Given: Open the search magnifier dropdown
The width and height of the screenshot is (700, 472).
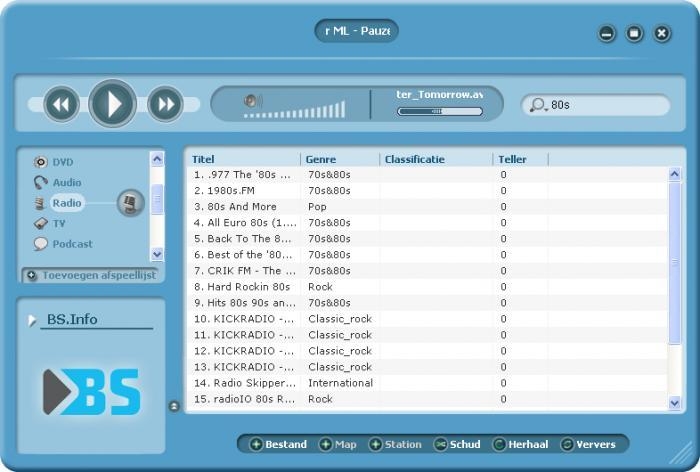Looking at the screenshot, I should click(x=538, y=105).
